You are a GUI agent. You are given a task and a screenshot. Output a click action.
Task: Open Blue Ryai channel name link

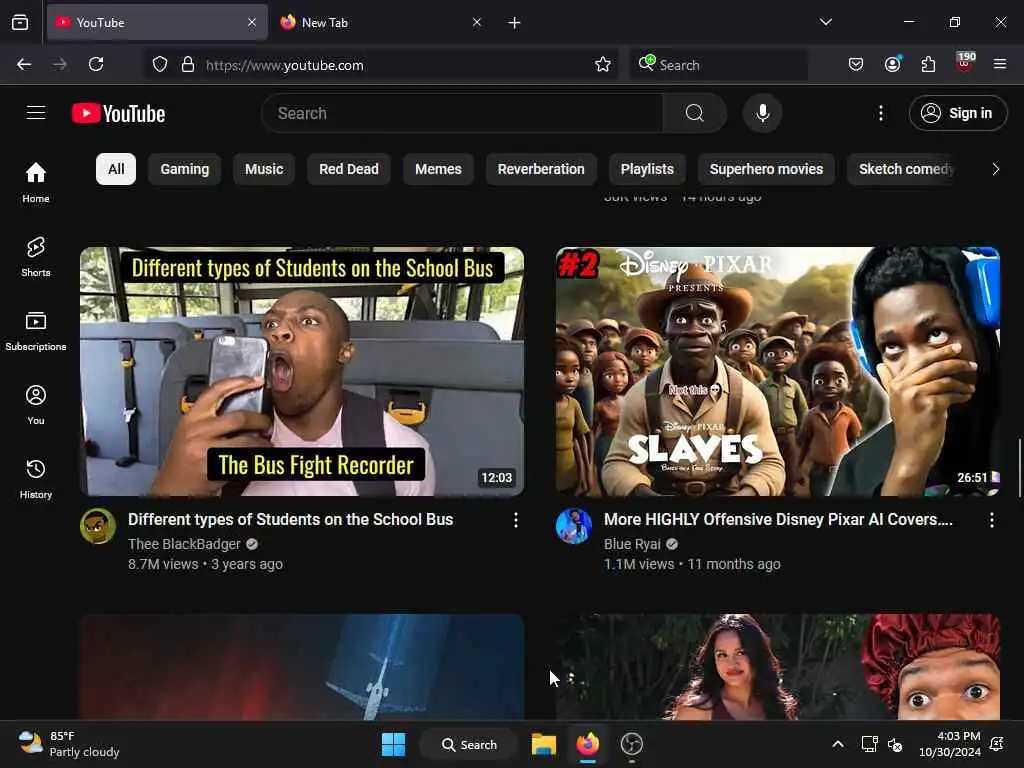pos(632,544)
